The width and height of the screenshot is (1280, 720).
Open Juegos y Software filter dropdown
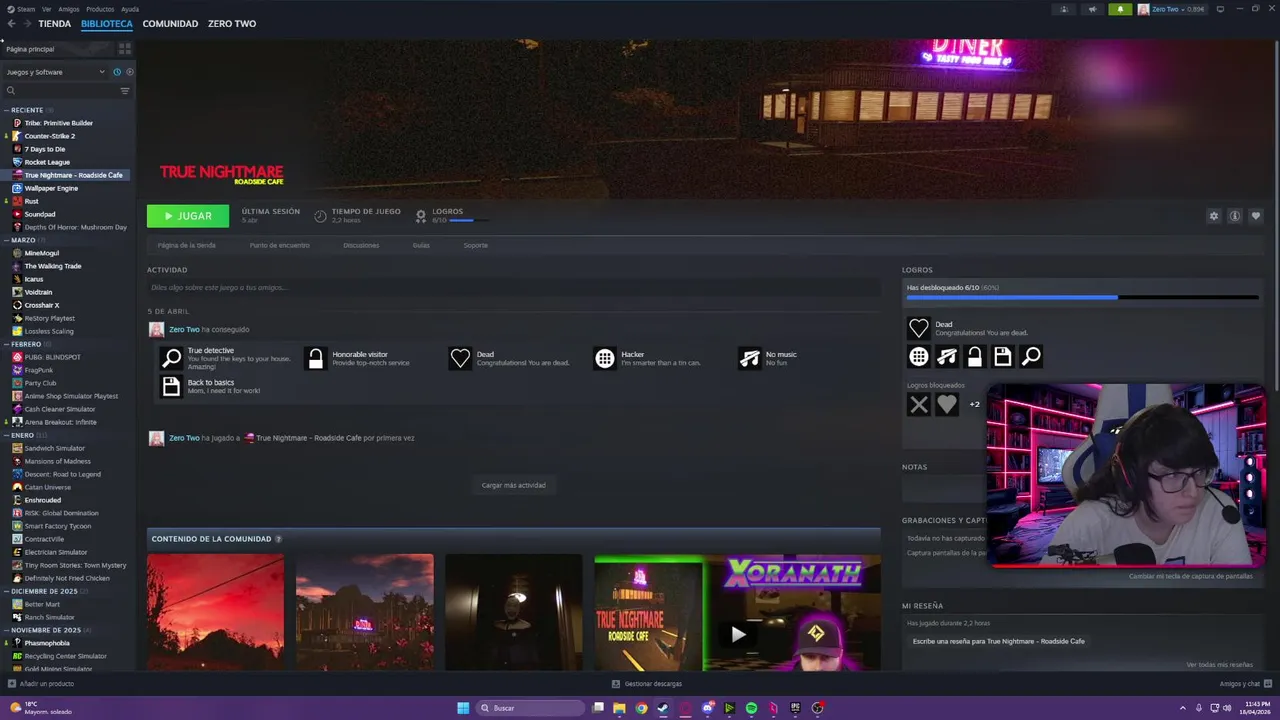click(55, 72)
